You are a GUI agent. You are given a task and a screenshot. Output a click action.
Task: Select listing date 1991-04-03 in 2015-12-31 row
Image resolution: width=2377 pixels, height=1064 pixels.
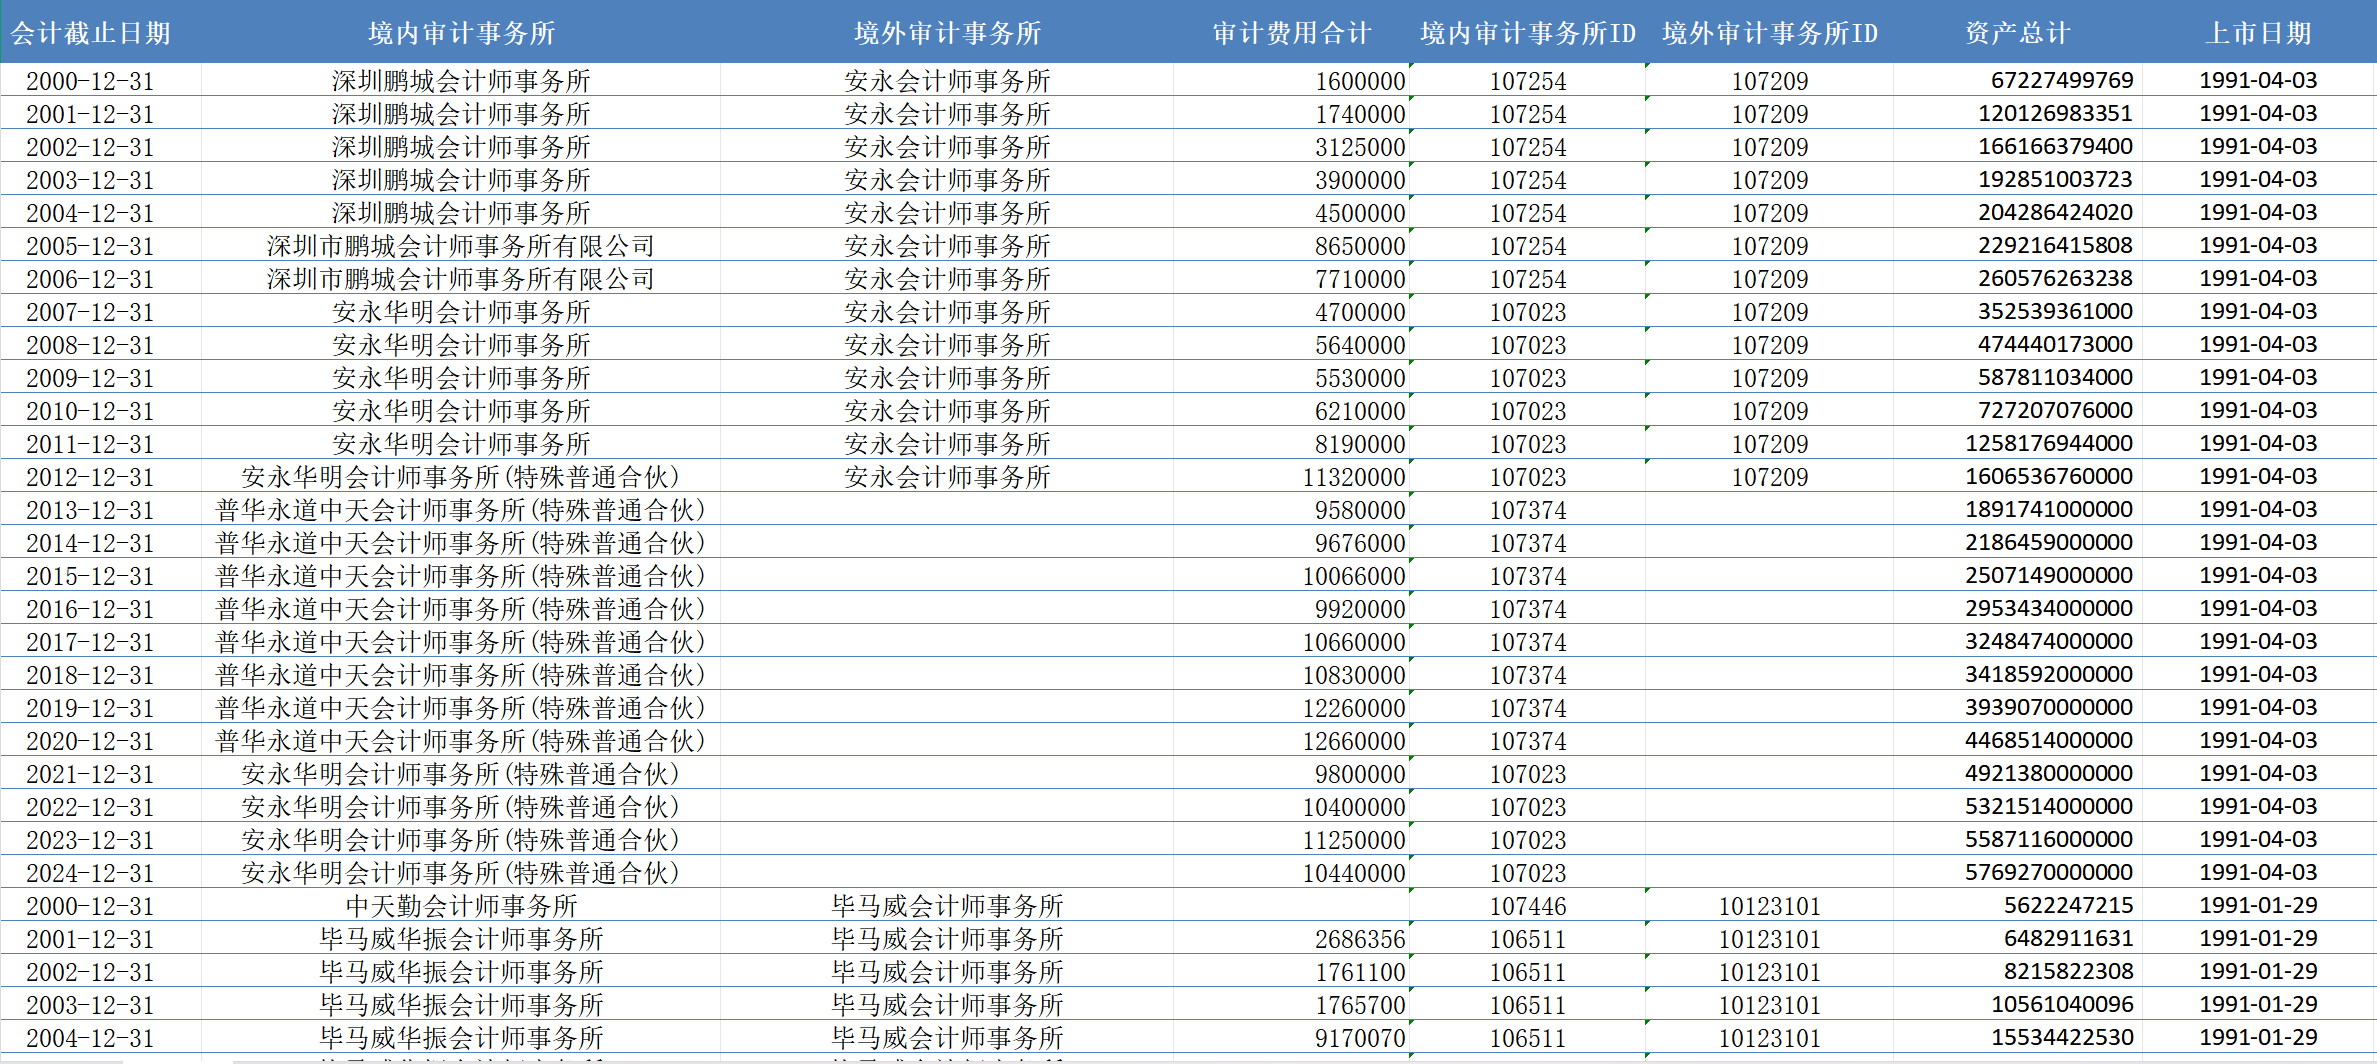(2258, 576)
